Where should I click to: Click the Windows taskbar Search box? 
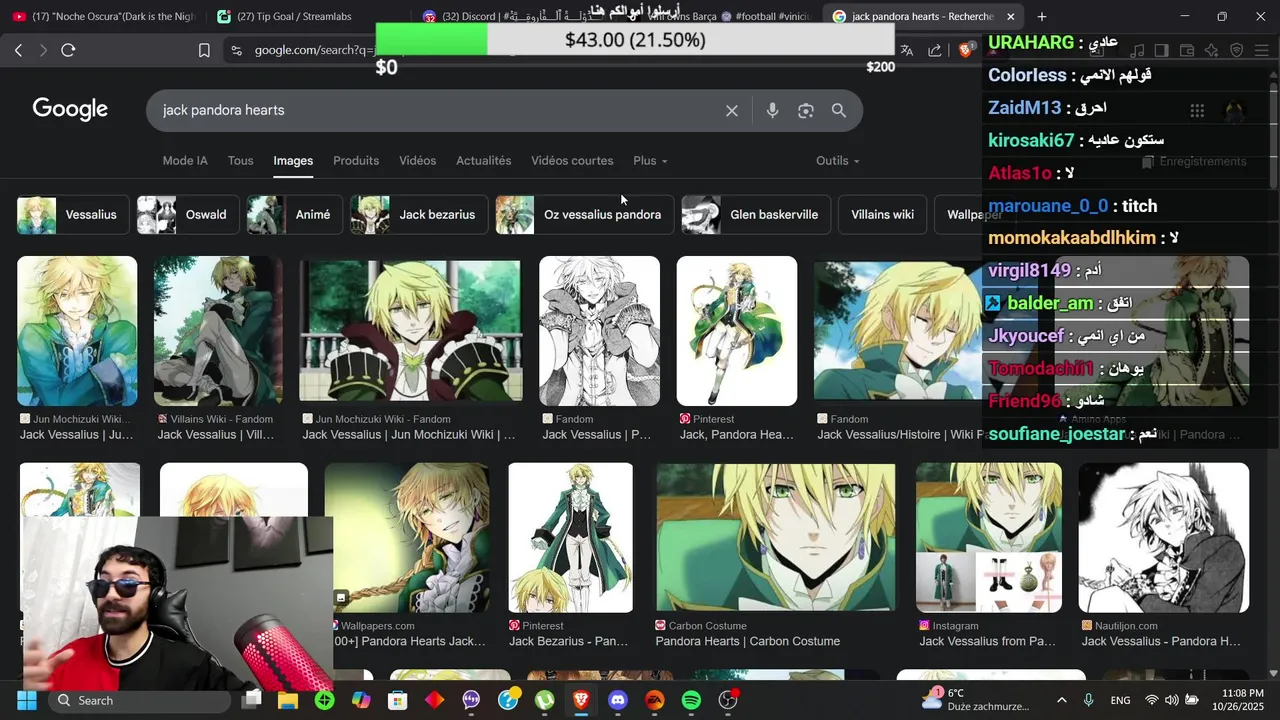tap(139, 700)
